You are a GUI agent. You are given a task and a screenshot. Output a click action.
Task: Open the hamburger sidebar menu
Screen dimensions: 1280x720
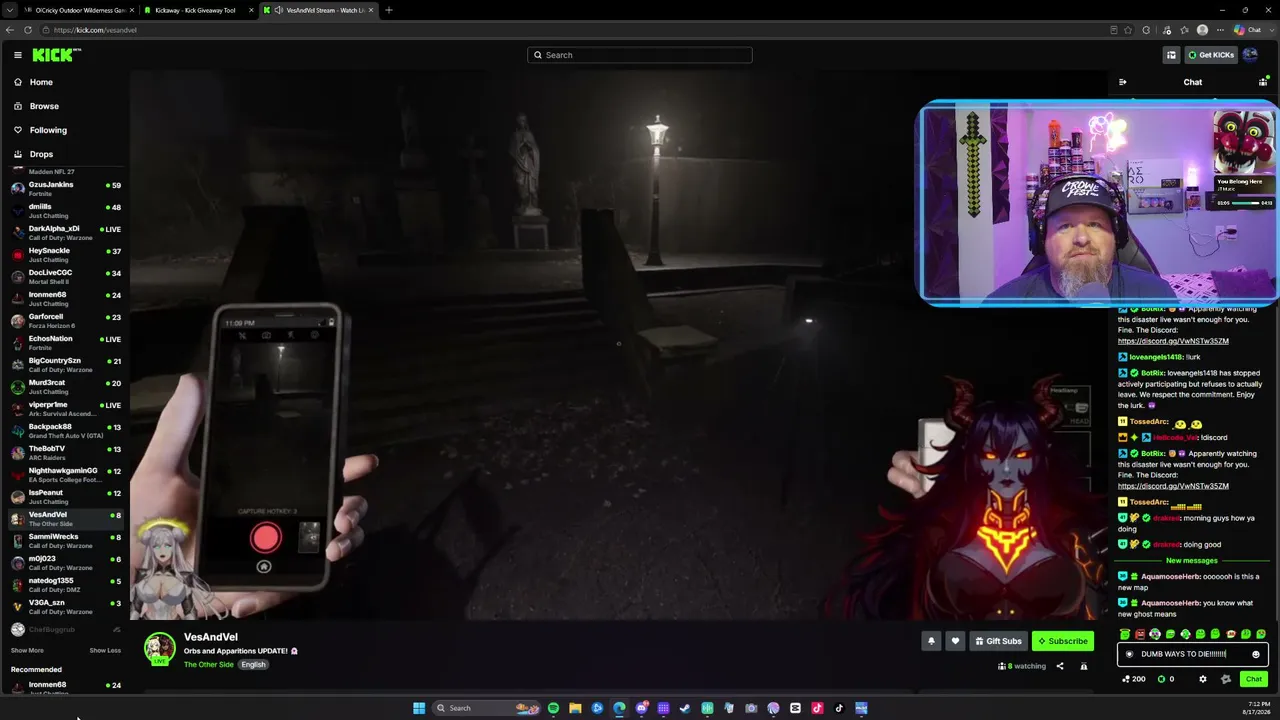click(x=17, y=55)
